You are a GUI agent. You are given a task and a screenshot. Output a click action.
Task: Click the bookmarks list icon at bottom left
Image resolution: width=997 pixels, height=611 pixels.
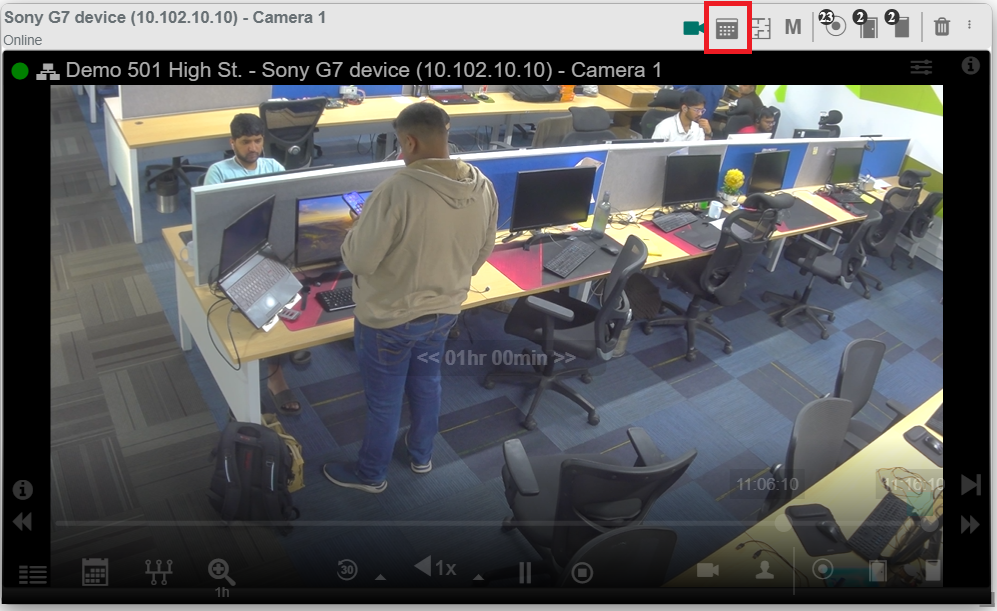[x=33, y=574]
